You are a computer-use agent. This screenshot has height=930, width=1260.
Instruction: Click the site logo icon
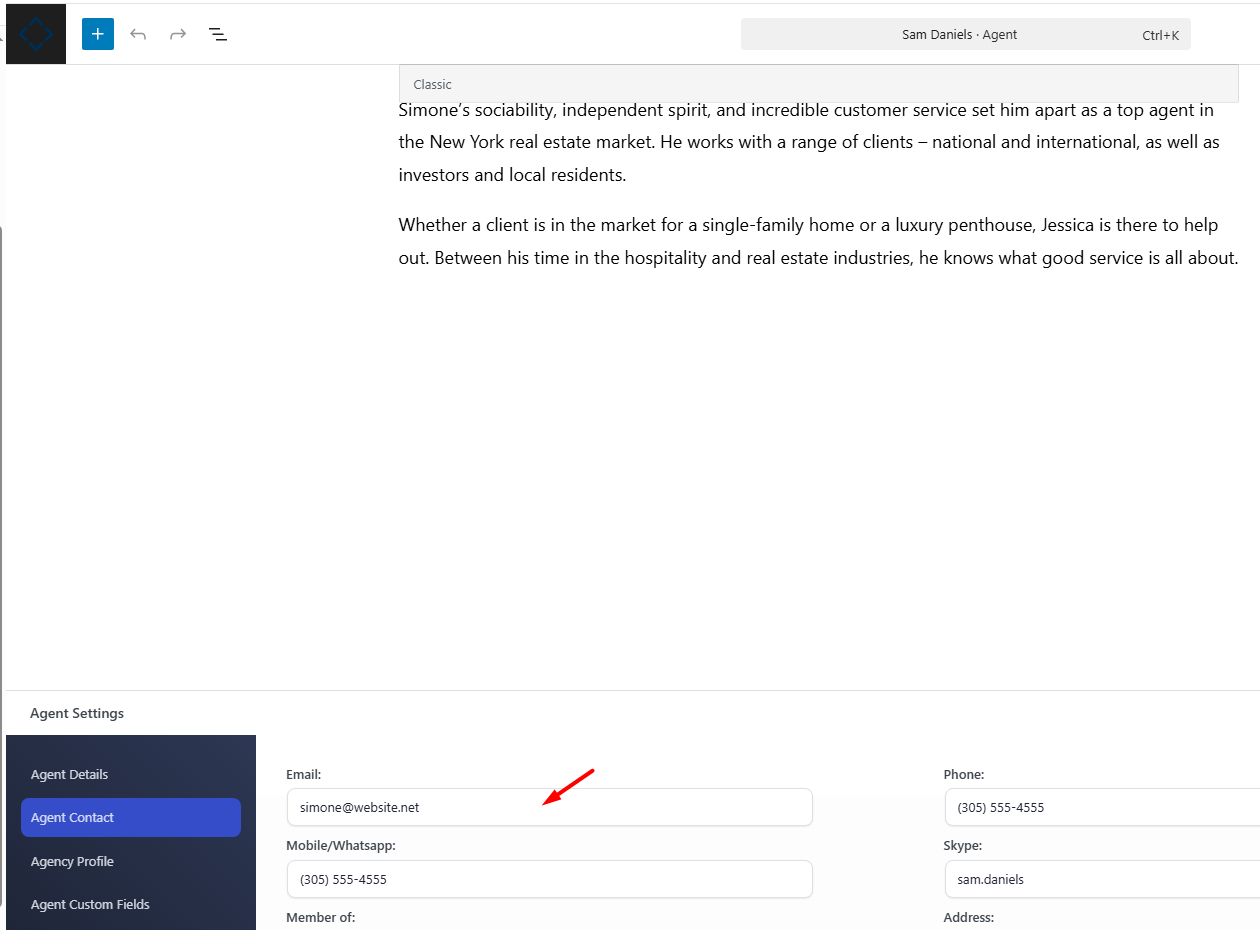(37, 34)
